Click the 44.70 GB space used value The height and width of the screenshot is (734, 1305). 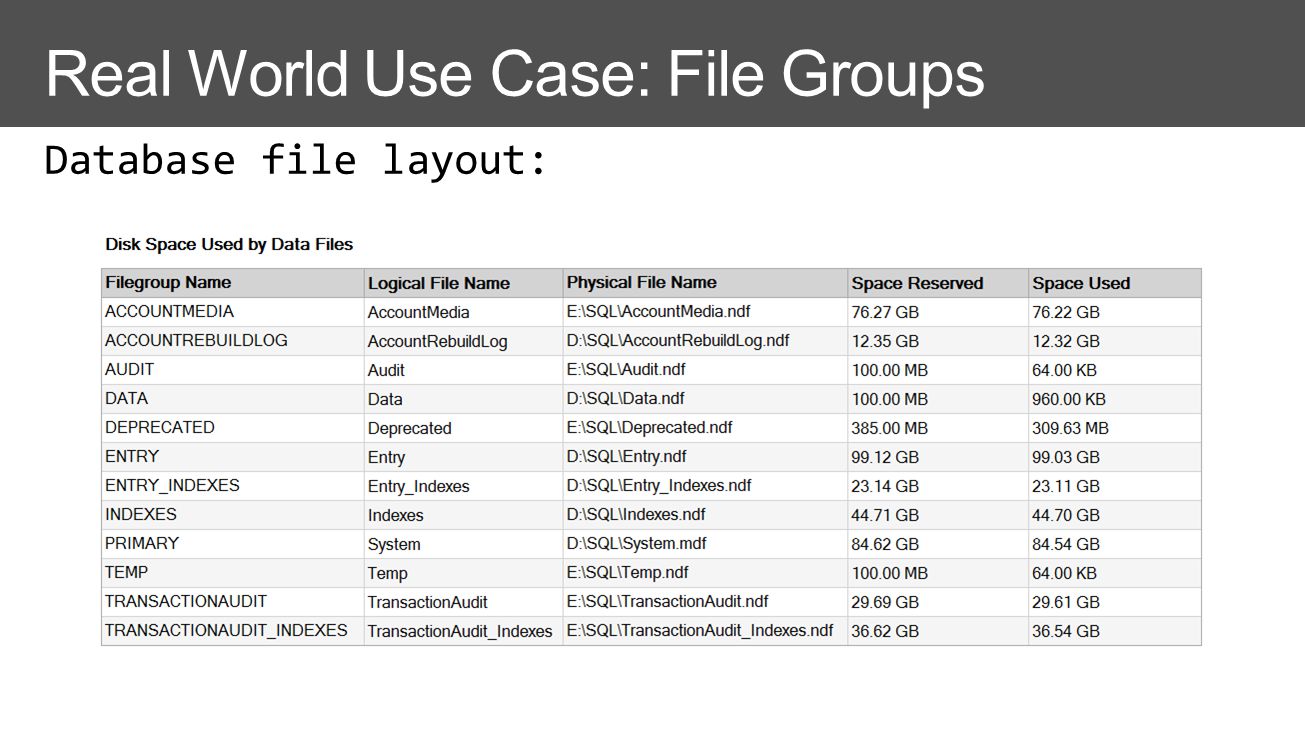pos(1066,516)
